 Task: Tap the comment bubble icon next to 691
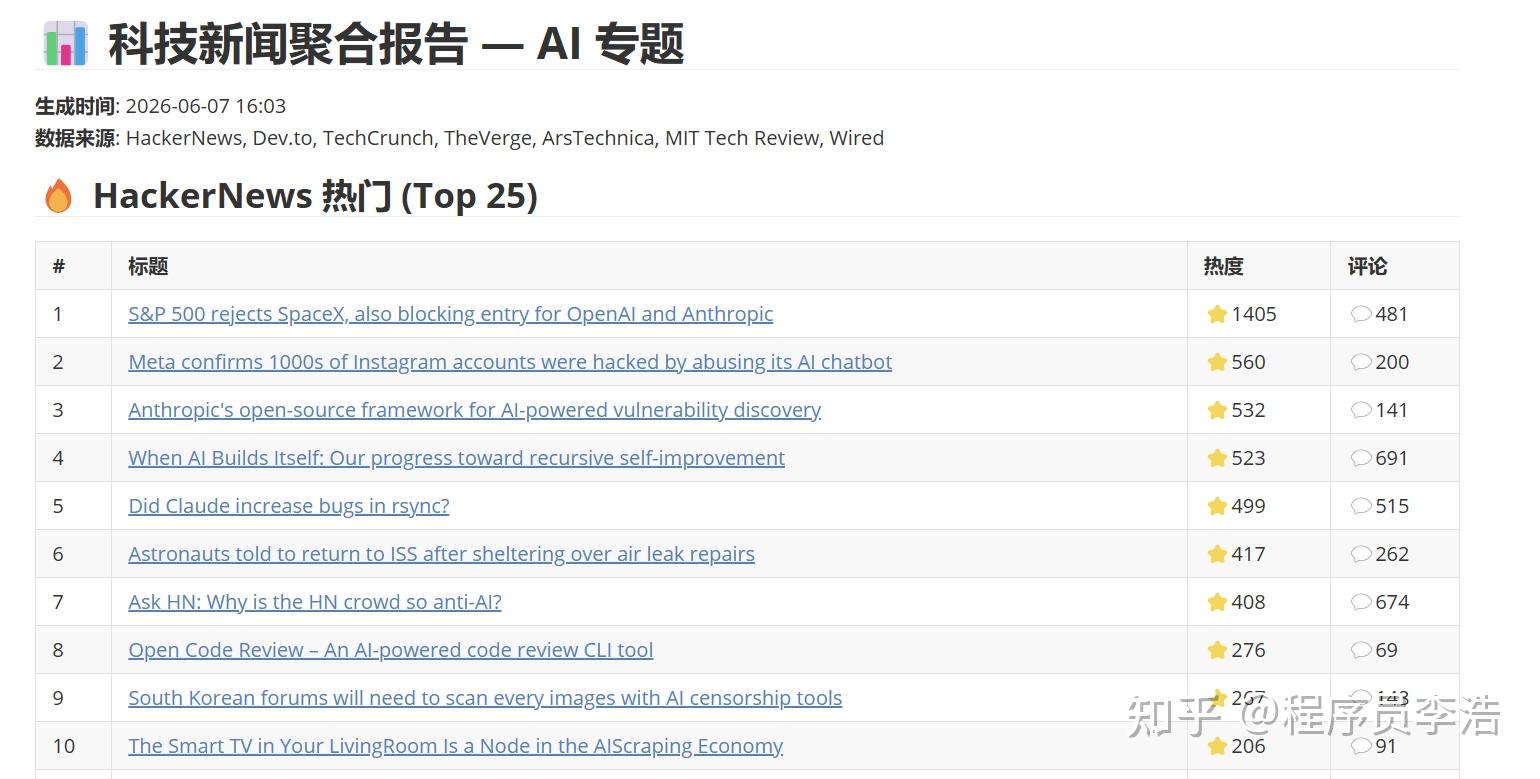[x=1361, y=458]
